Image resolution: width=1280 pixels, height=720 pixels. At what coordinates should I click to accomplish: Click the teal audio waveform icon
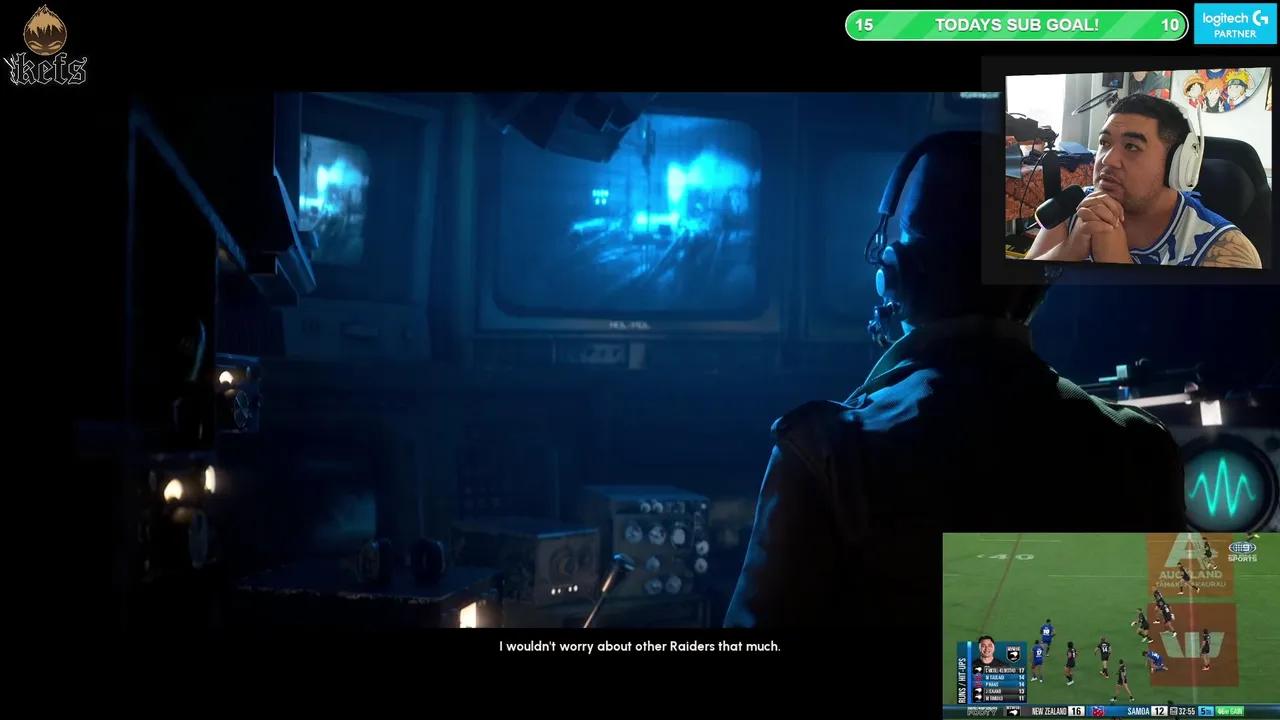1220,489
